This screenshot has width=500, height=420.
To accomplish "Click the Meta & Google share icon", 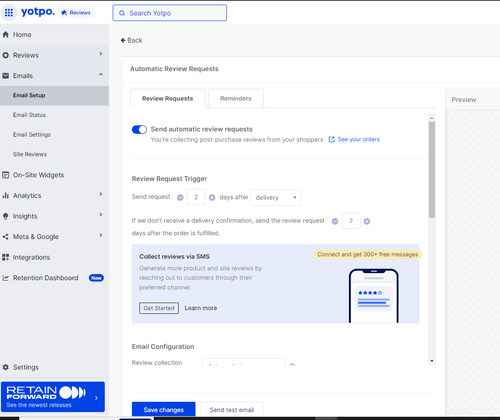I will pyautogui.click(x=5, y=237).
